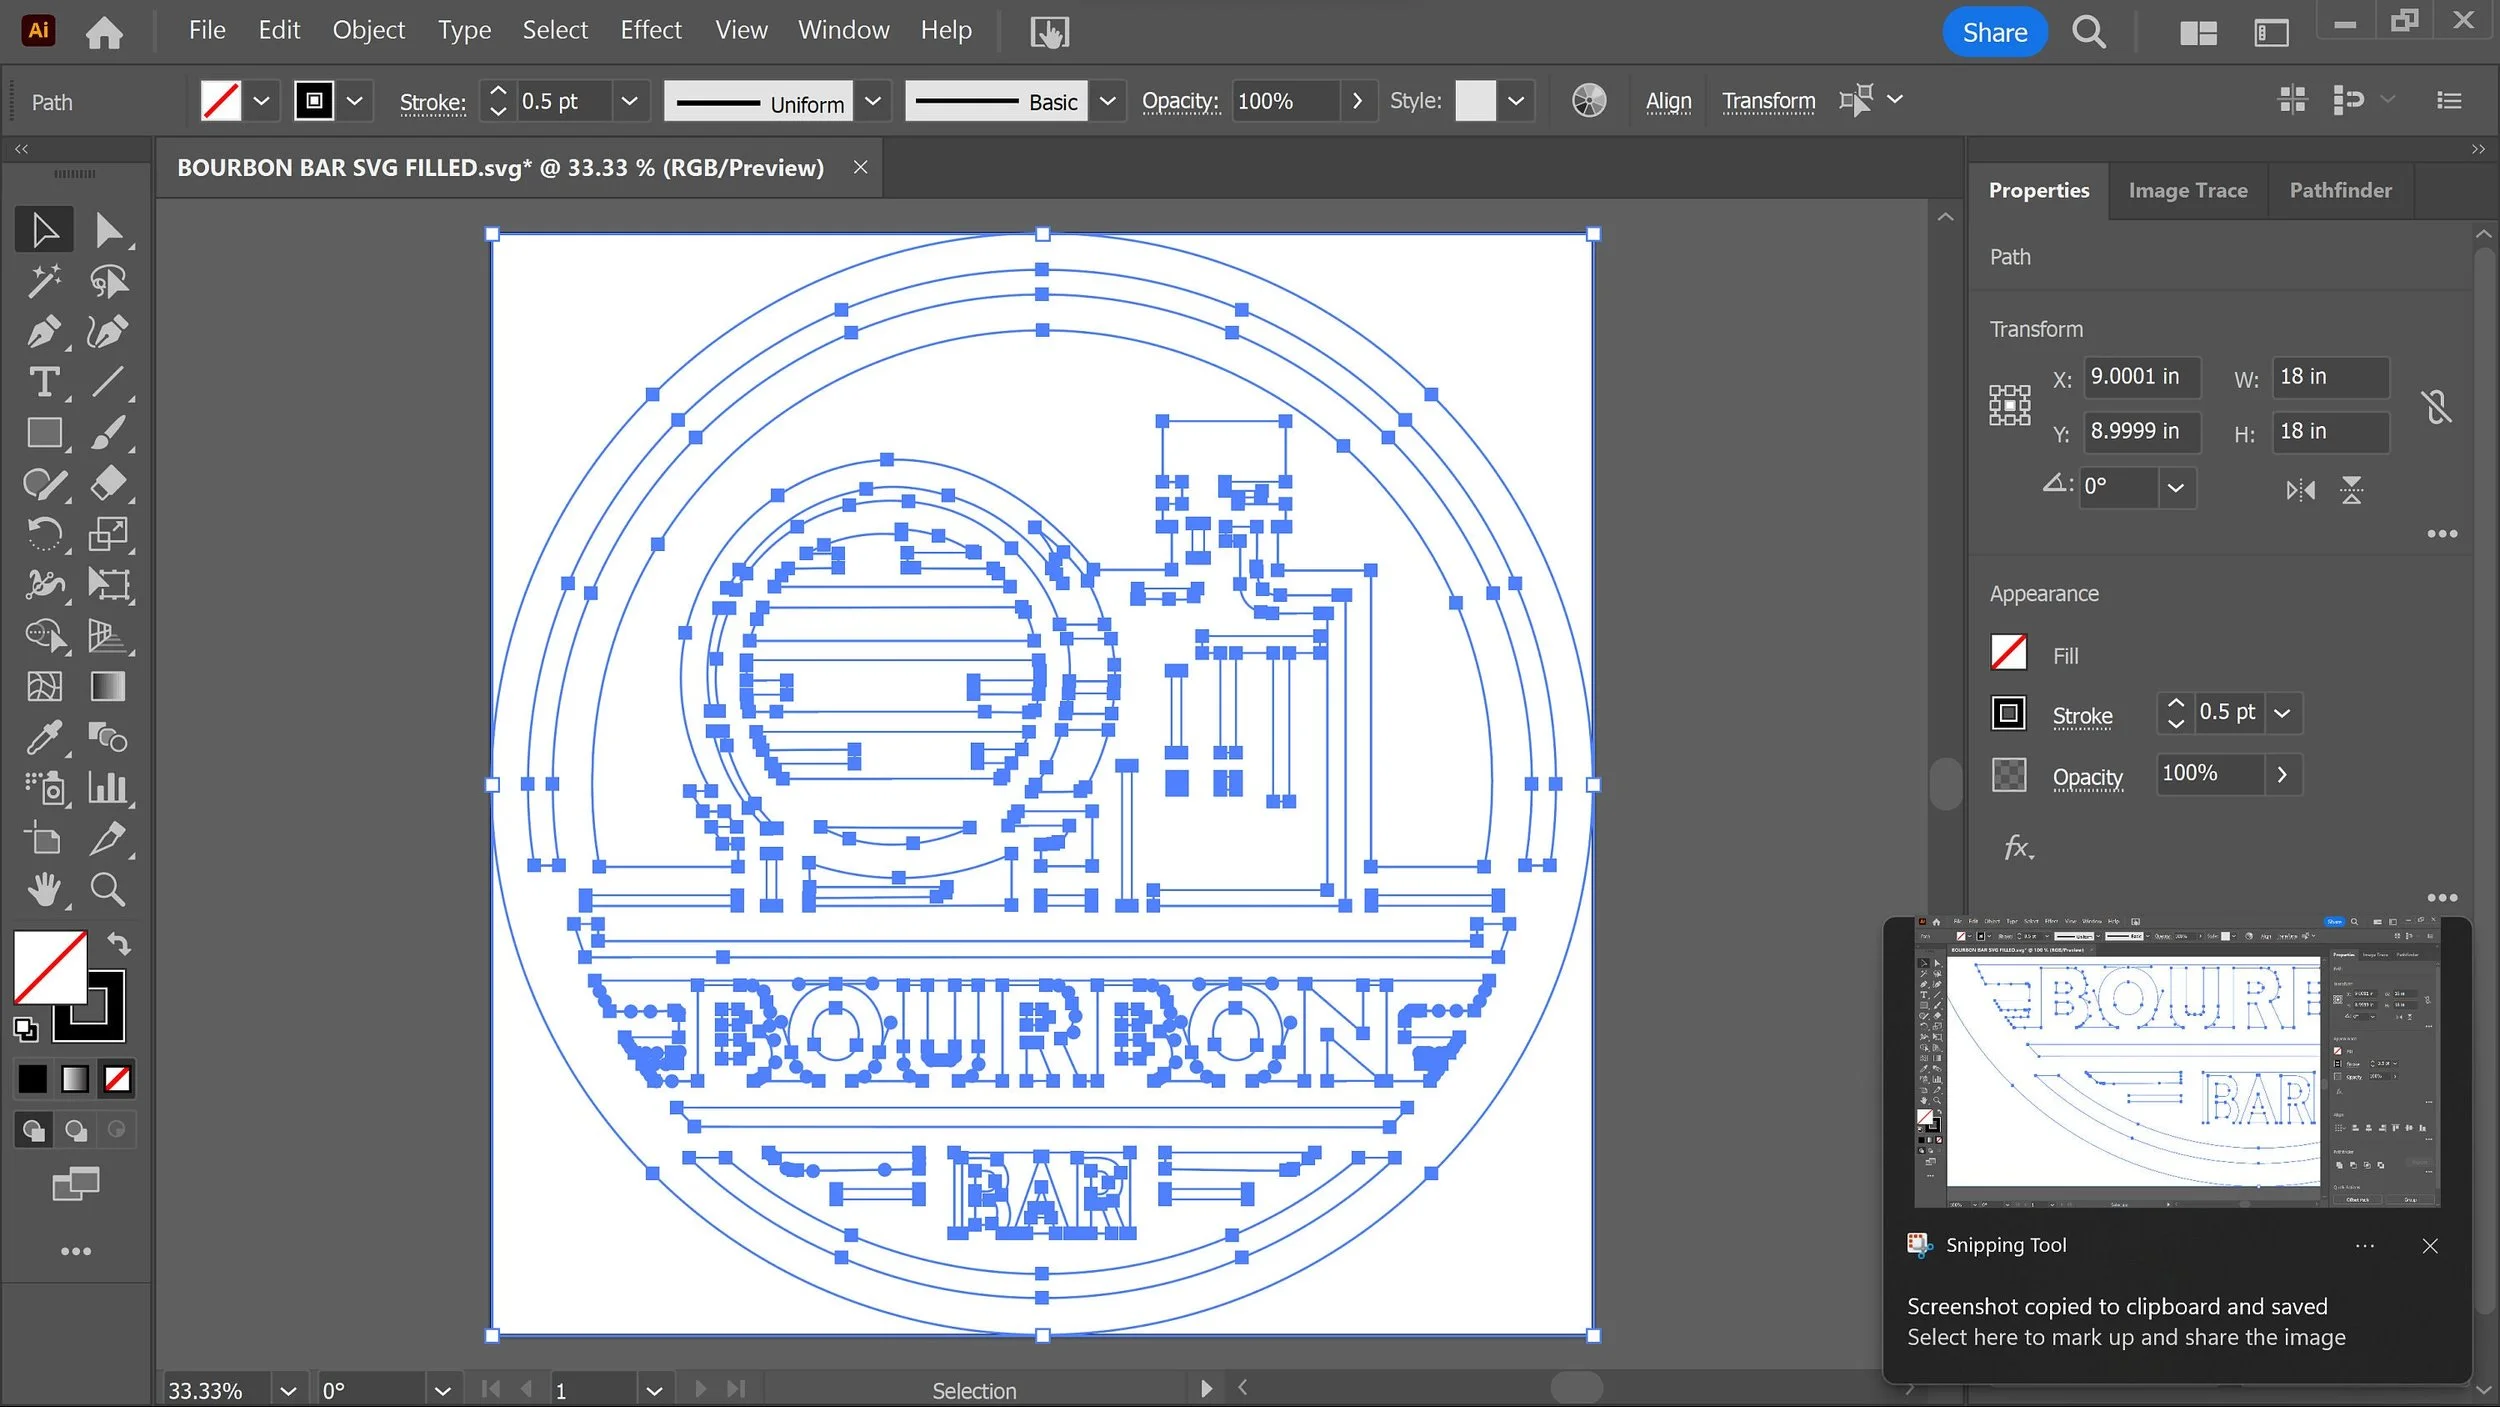2500x1407 pixels.
Task: Select the Zoom tool
Action: click(108, 890)
